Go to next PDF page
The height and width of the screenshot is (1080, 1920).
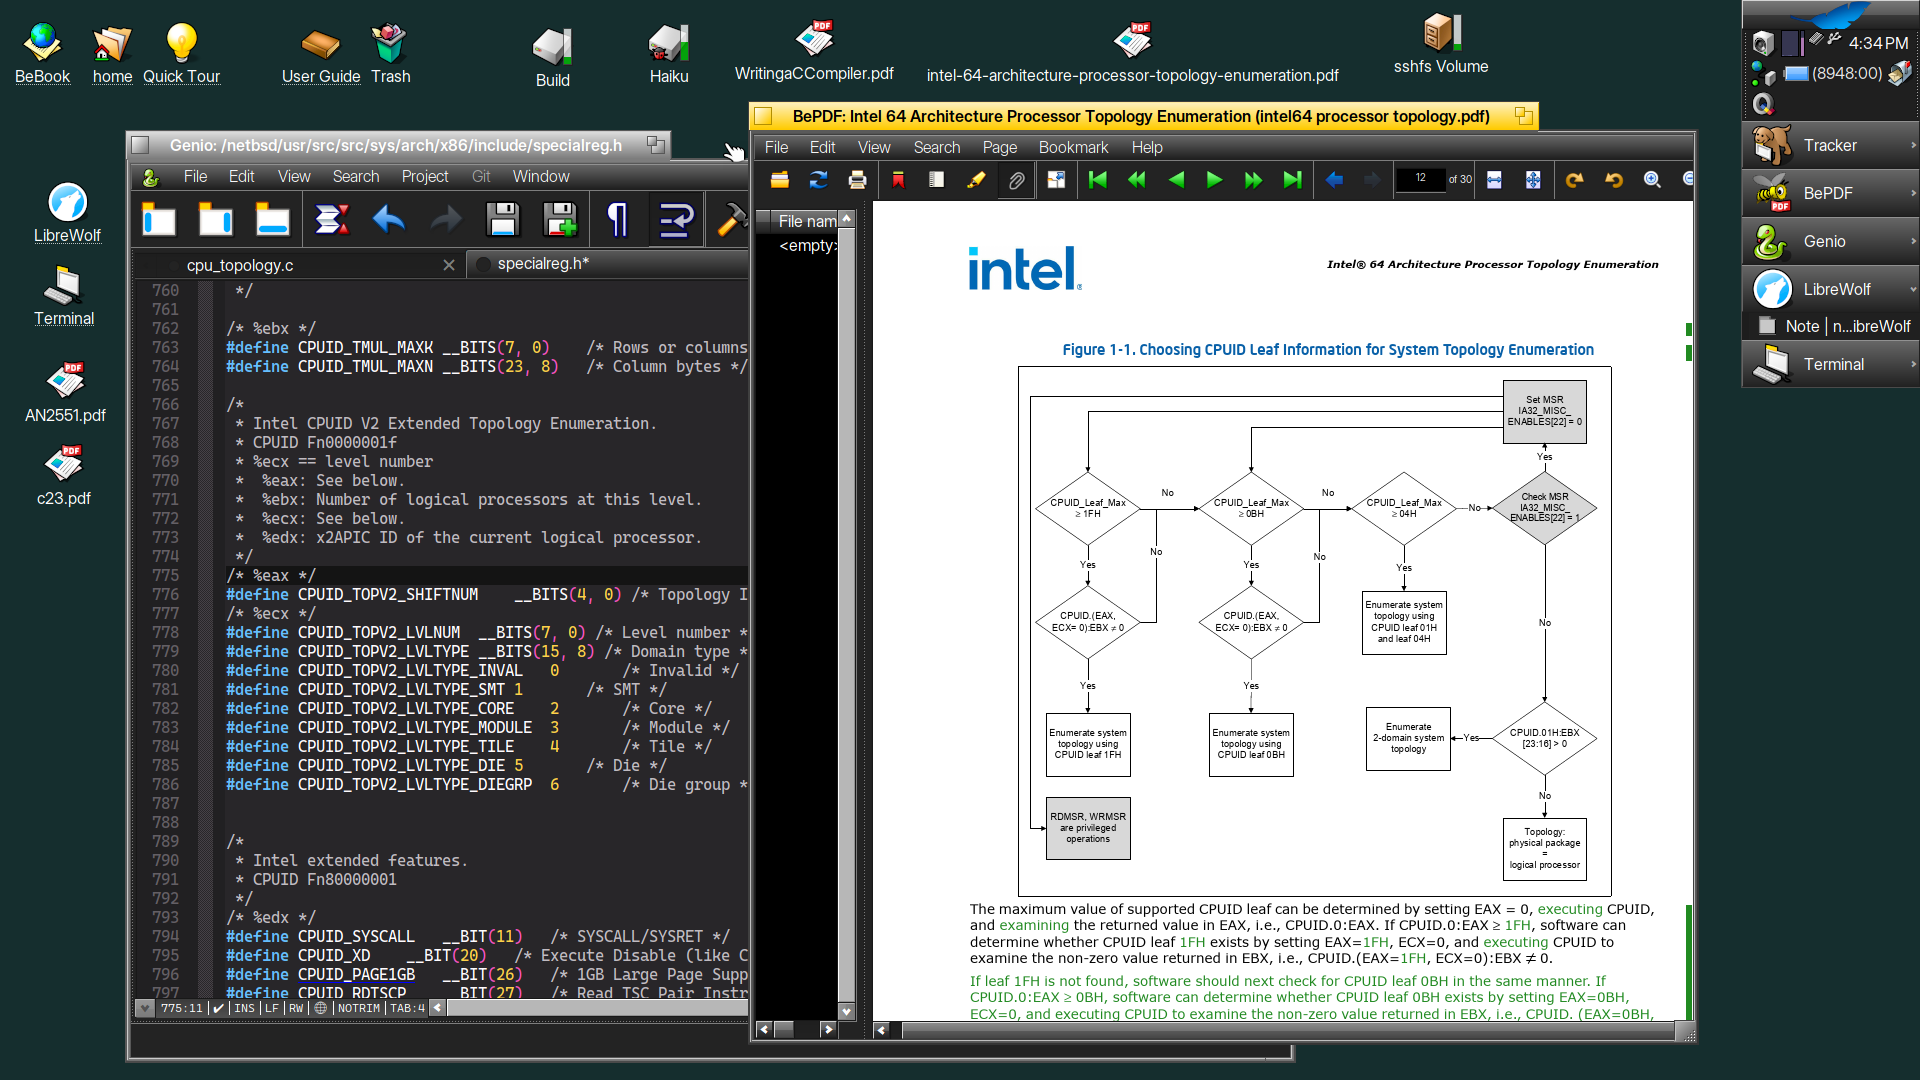1215,180
